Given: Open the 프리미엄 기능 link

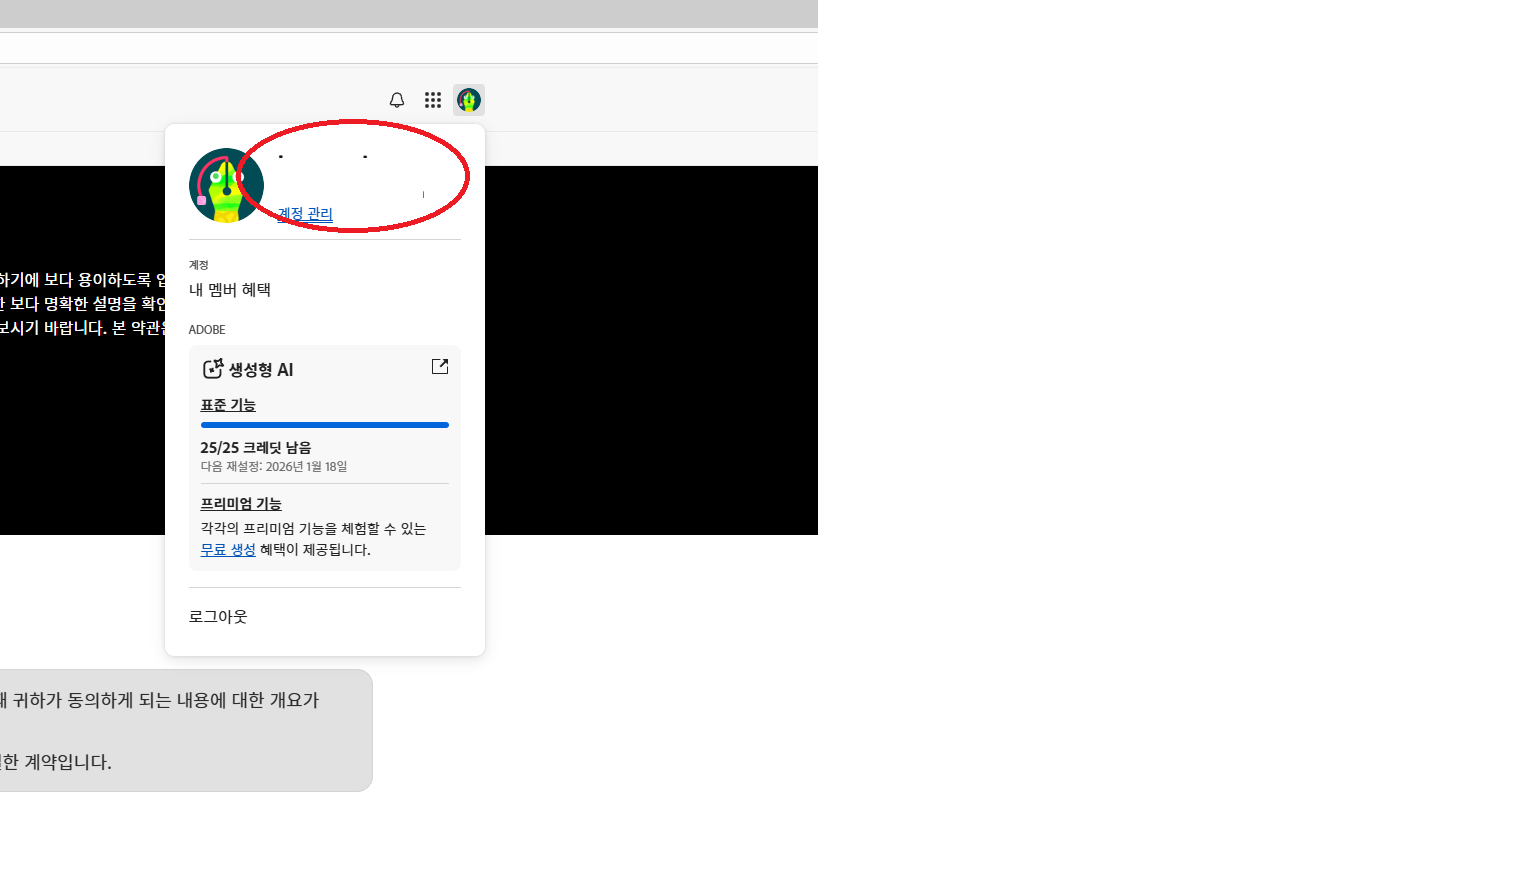Looking at the screenshot, I should click(x=241, y=504).
